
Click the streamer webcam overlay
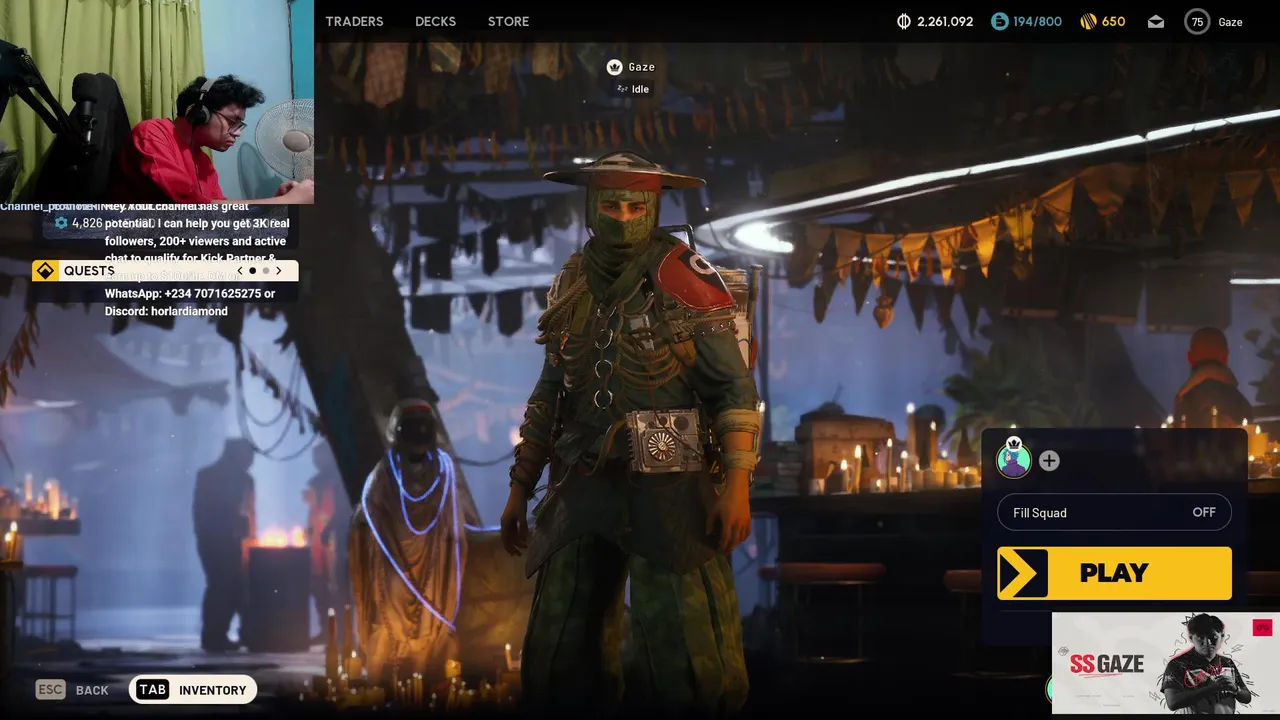(x=157, y=100)
